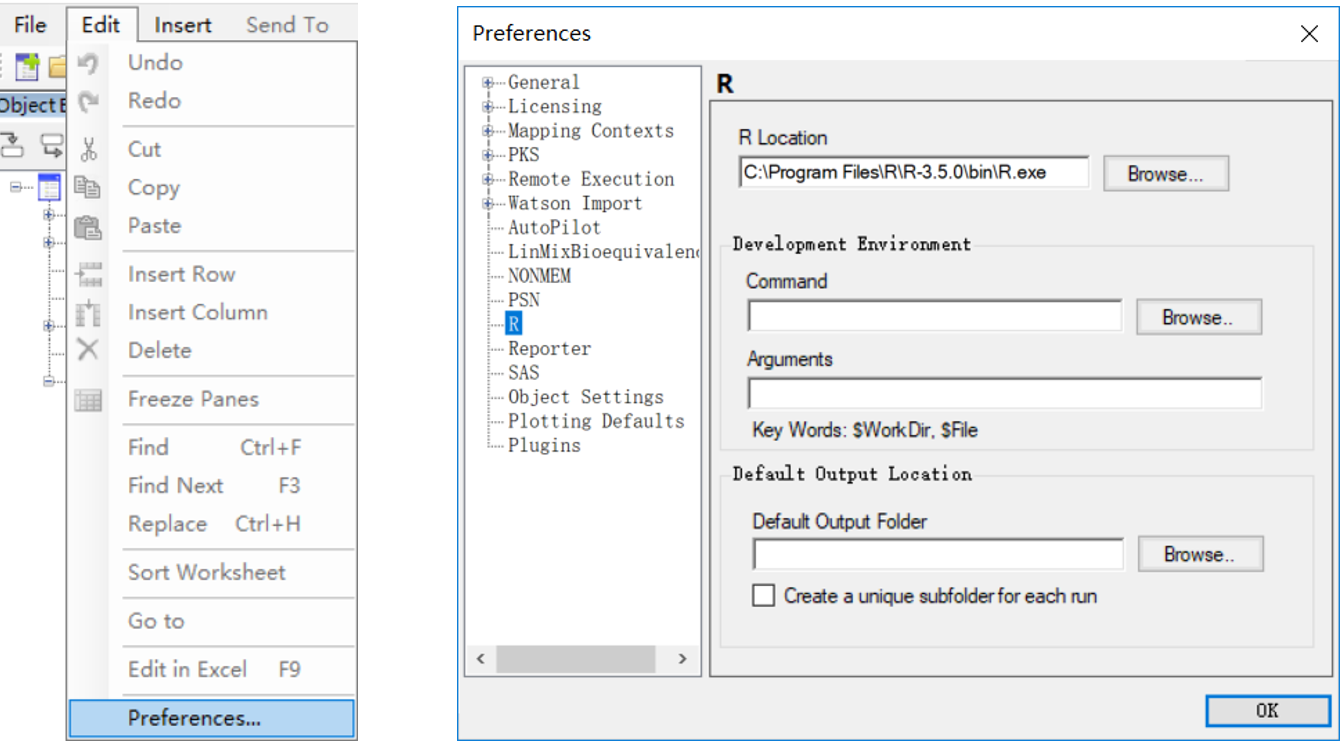Image resolution: width=1342 pixels, height=745 pixels.
Task: Click the clipboard Paste icon
Action: point(88,227)
